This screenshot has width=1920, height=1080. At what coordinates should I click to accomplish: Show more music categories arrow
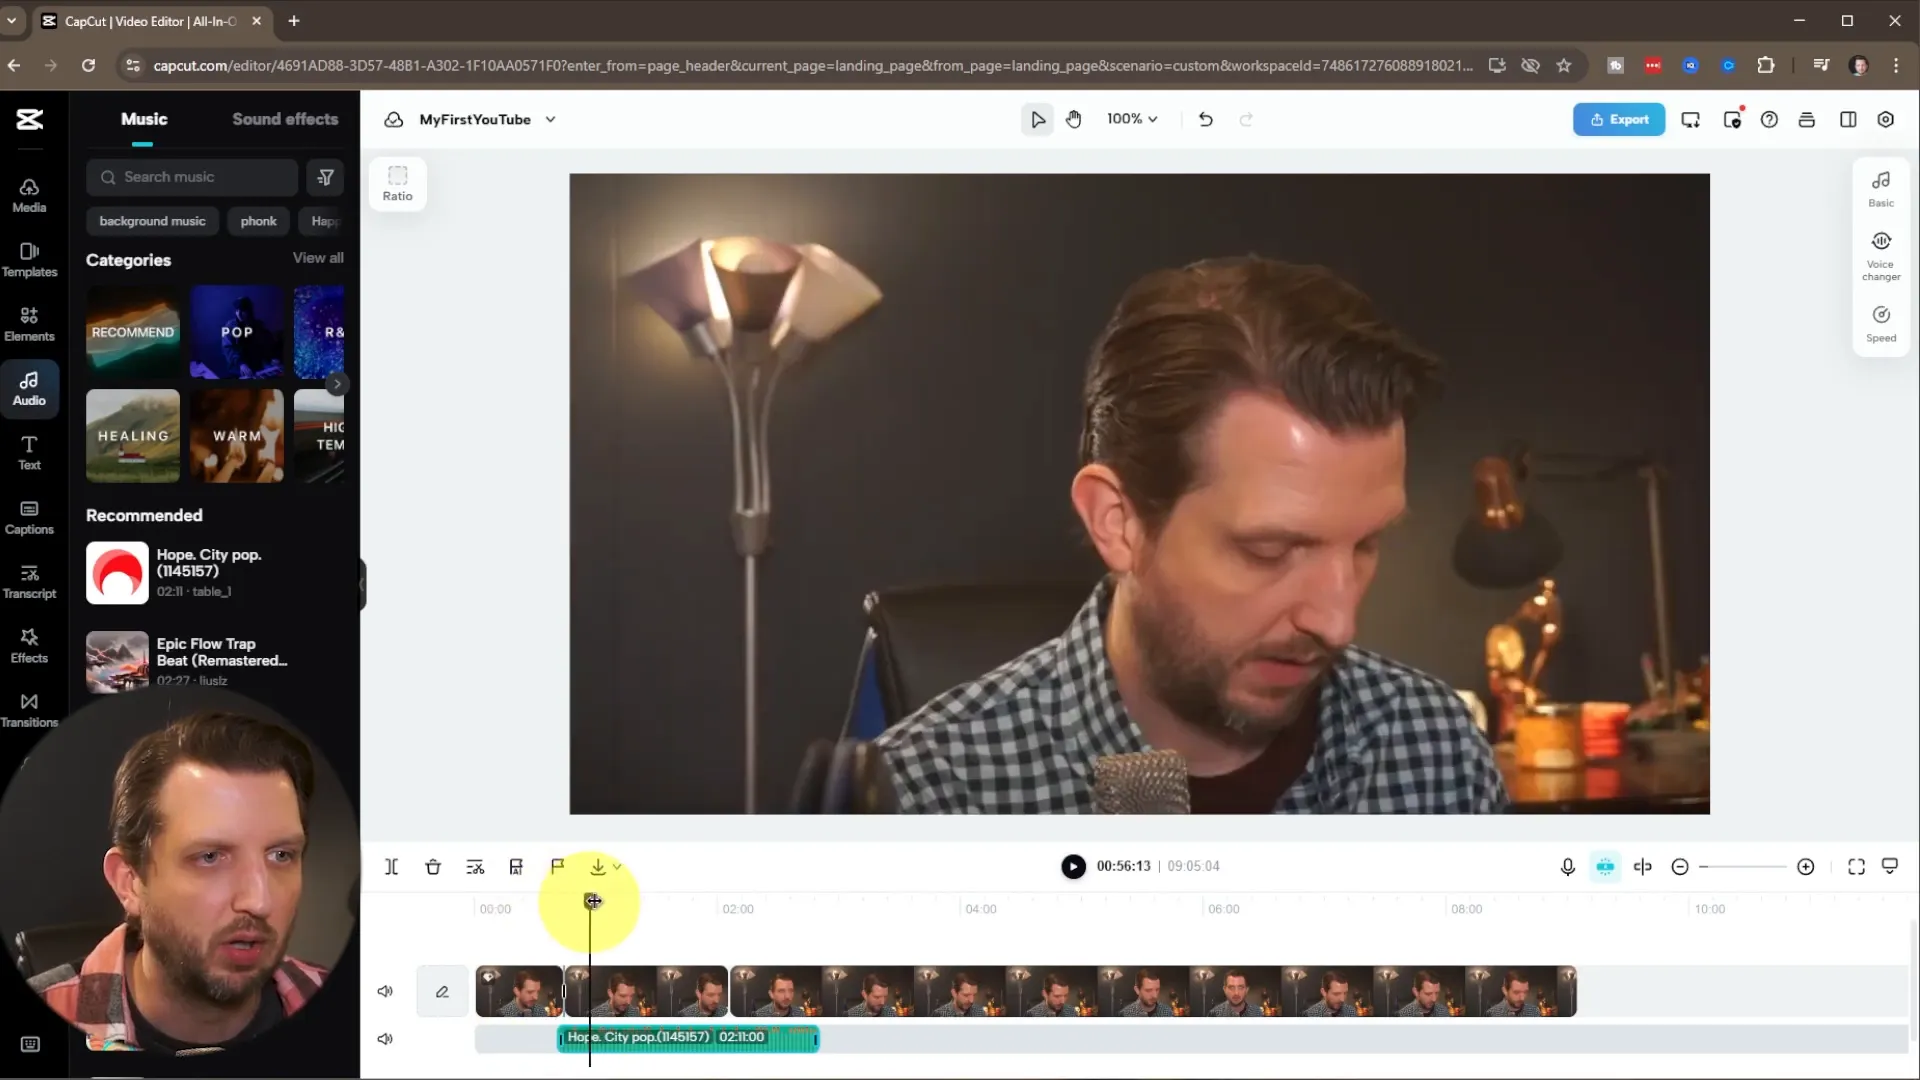tap(337, 384)
